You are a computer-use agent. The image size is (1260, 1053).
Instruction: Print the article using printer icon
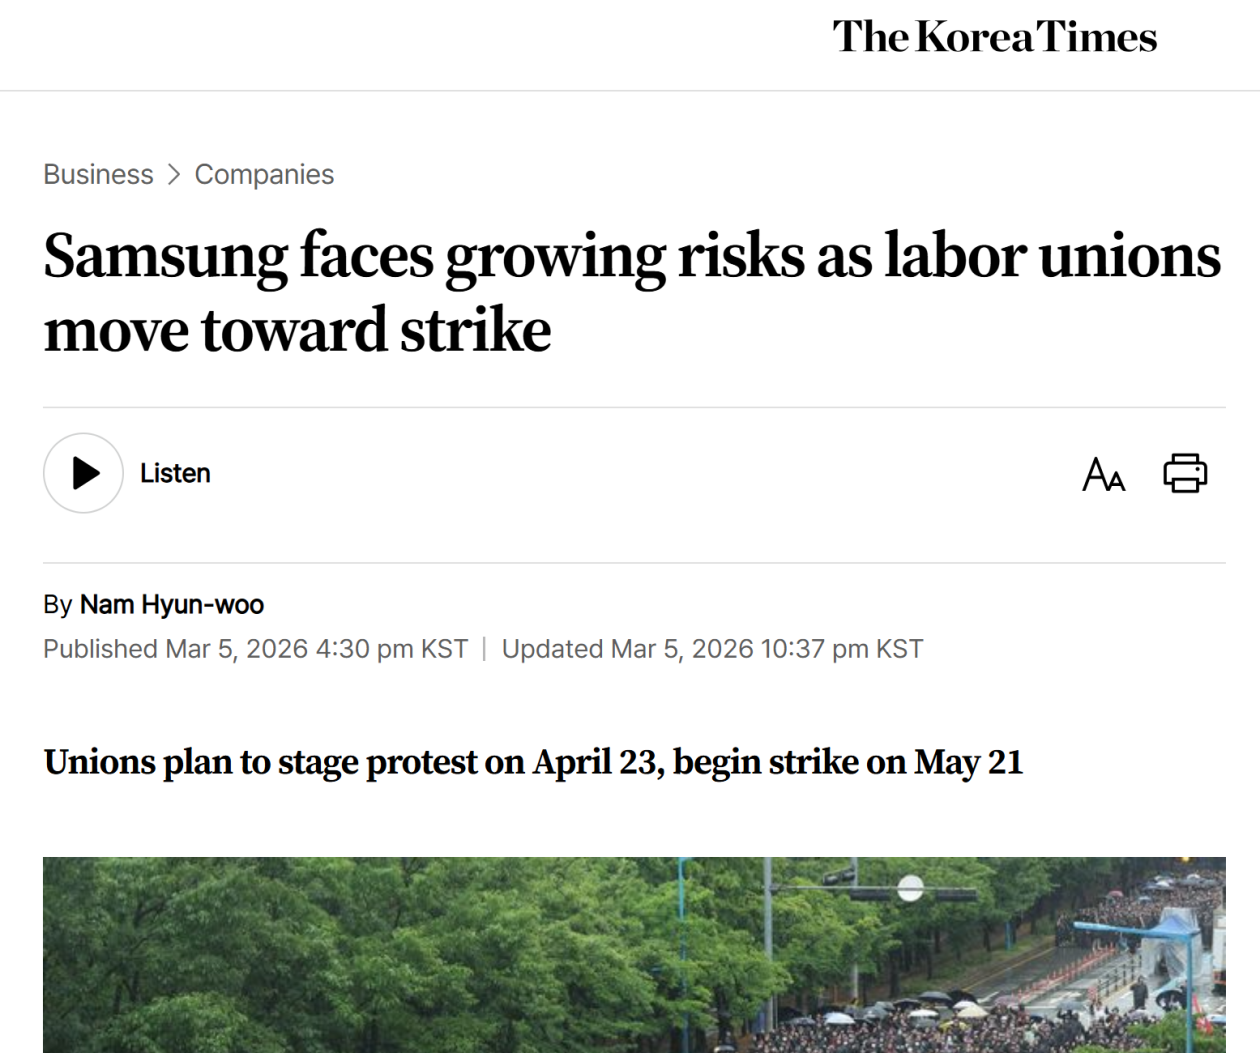pos(1185,473)
